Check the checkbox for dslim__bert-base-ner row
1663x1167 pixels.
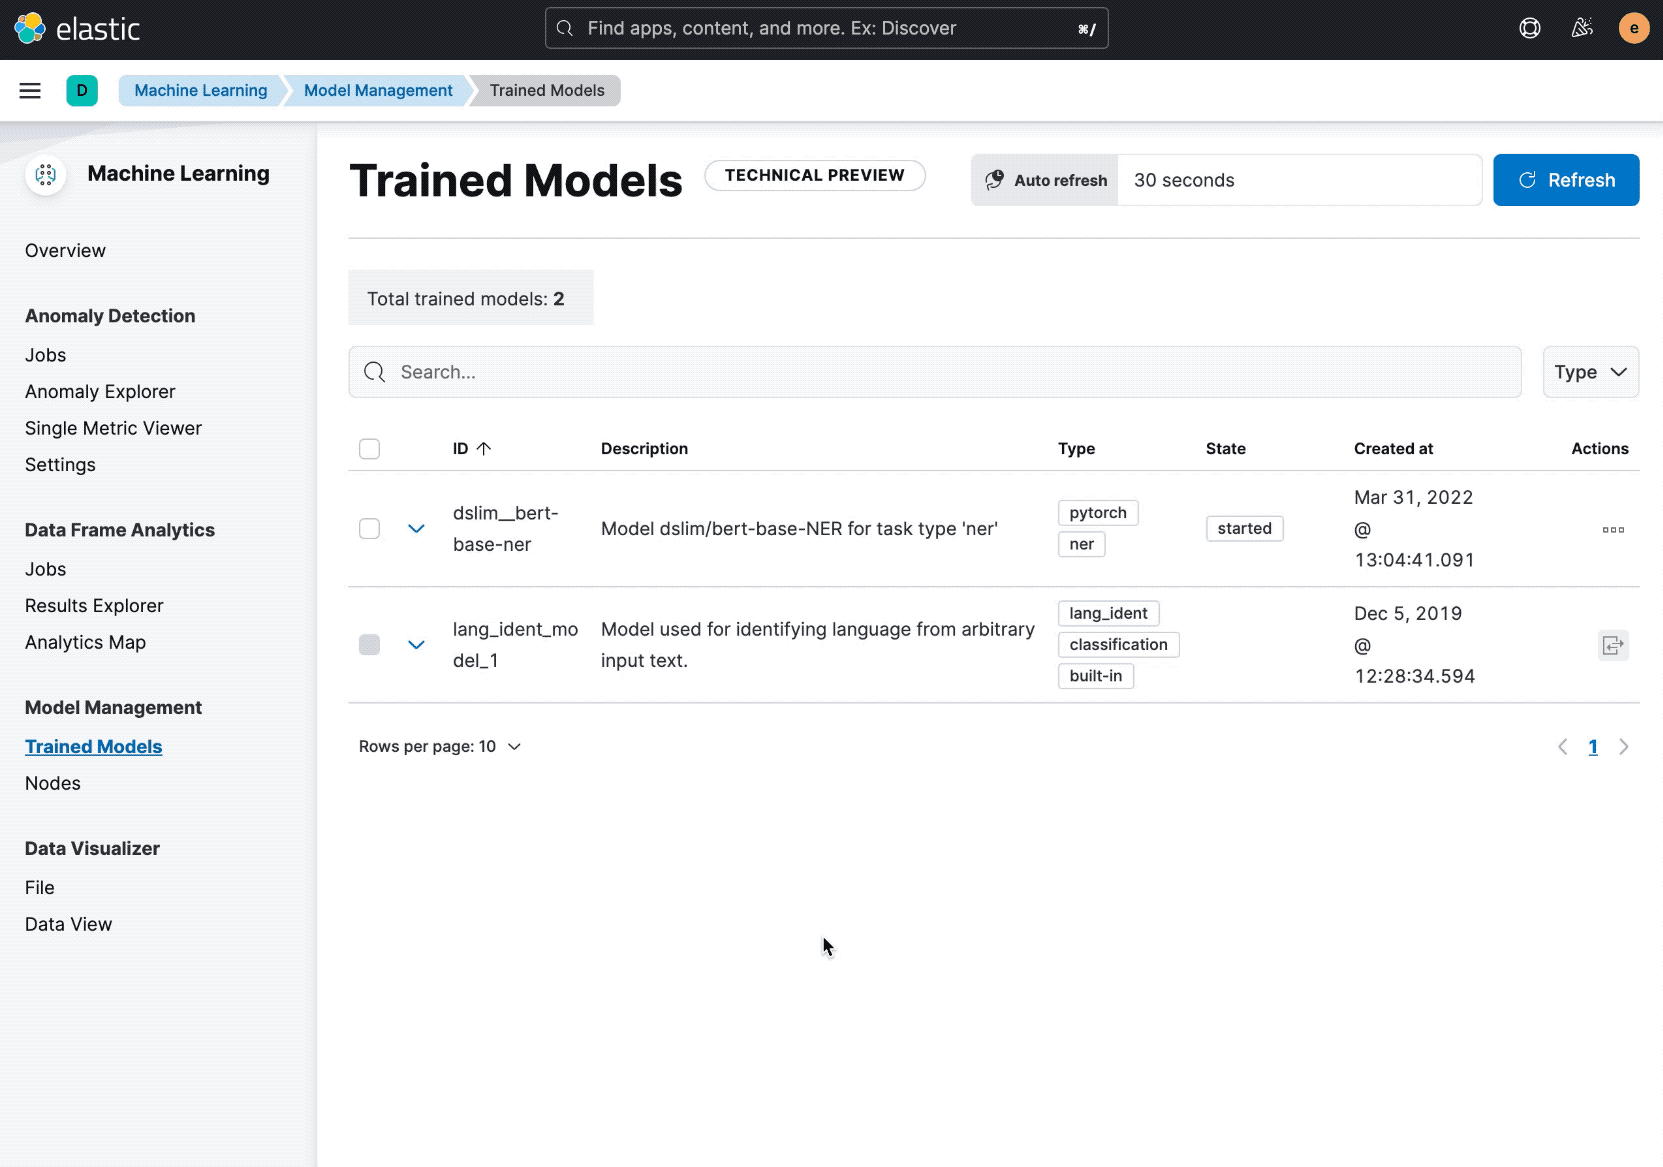pyautogui.click(x=369, y=529)
